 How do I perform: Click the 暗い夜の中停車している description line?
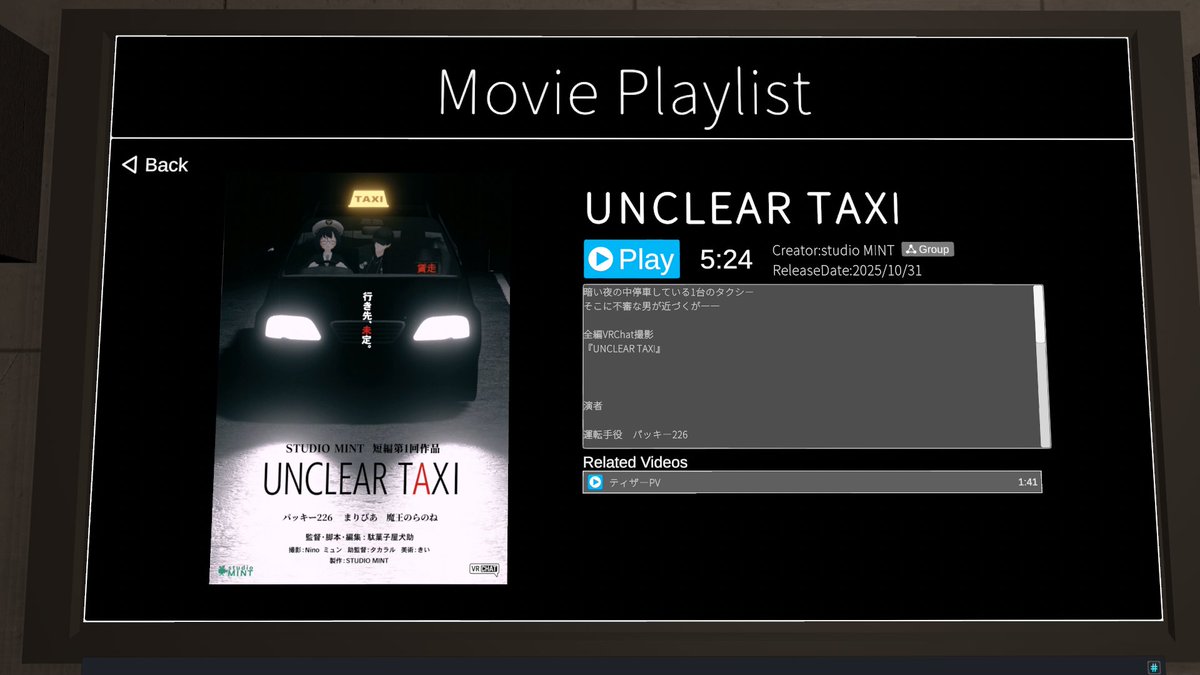click(668, 292)
